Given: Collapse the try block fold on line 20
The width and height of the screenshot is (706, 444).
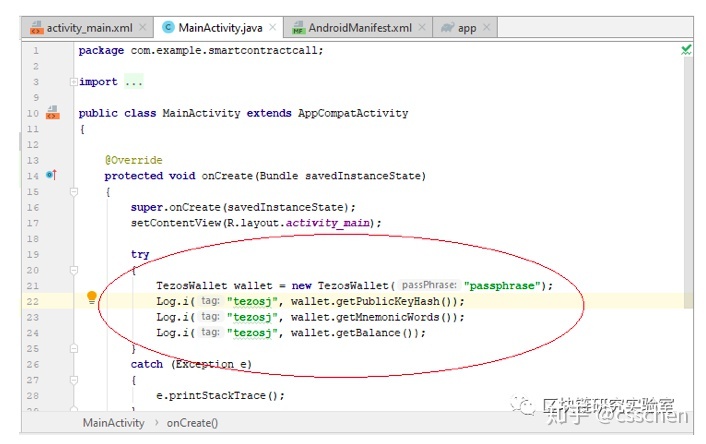Looking at the screenshot, I should tap(74, 270).
